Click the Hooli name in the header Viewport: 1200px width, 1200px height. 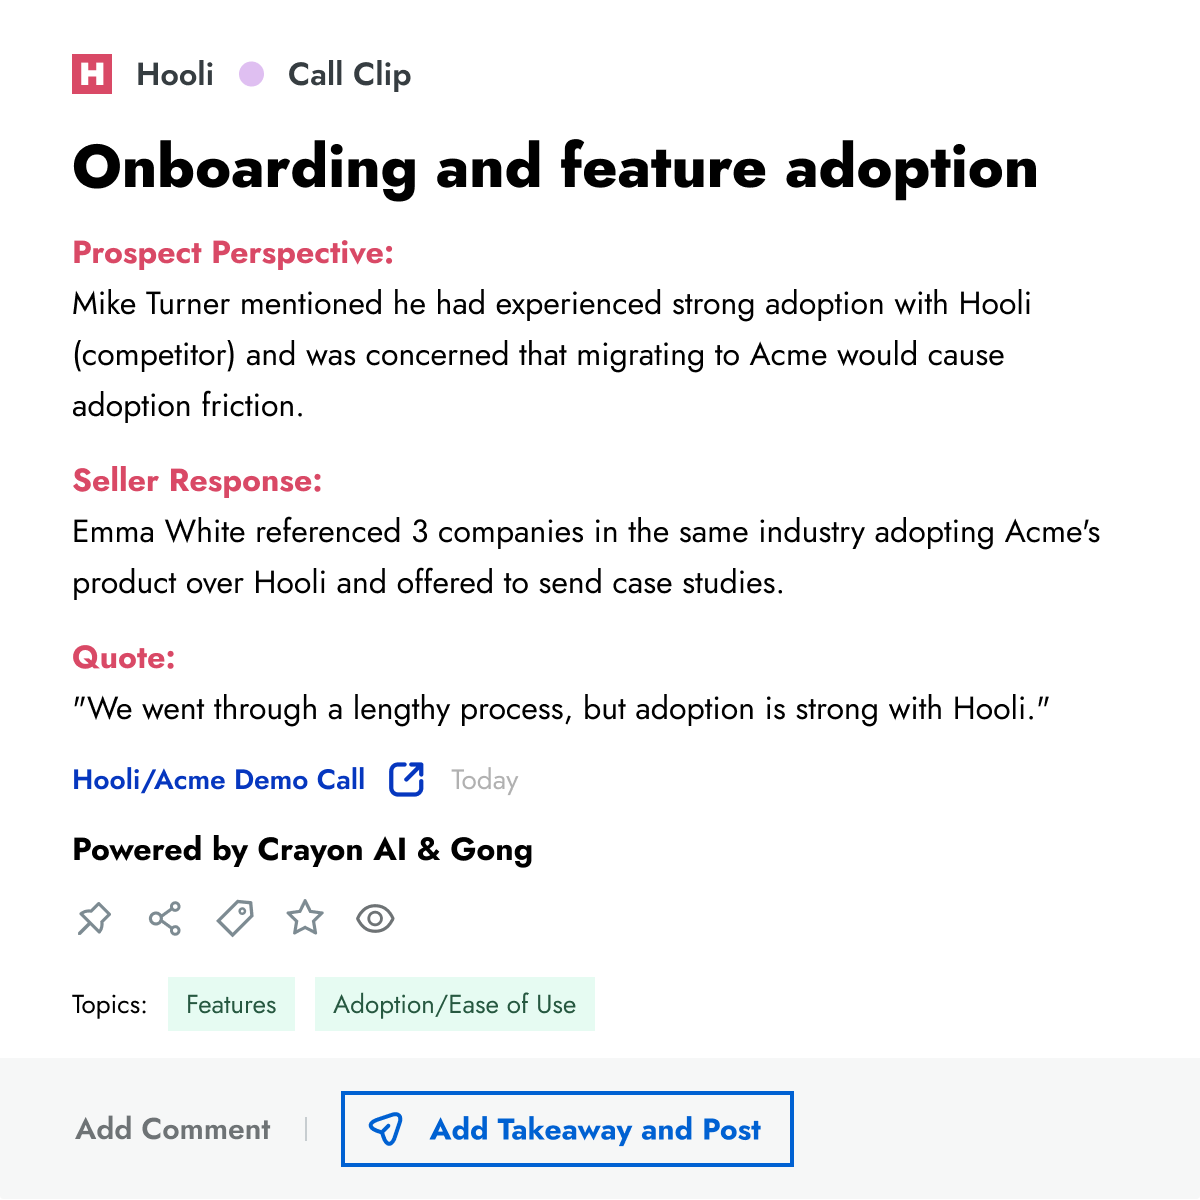coord(175,74)
